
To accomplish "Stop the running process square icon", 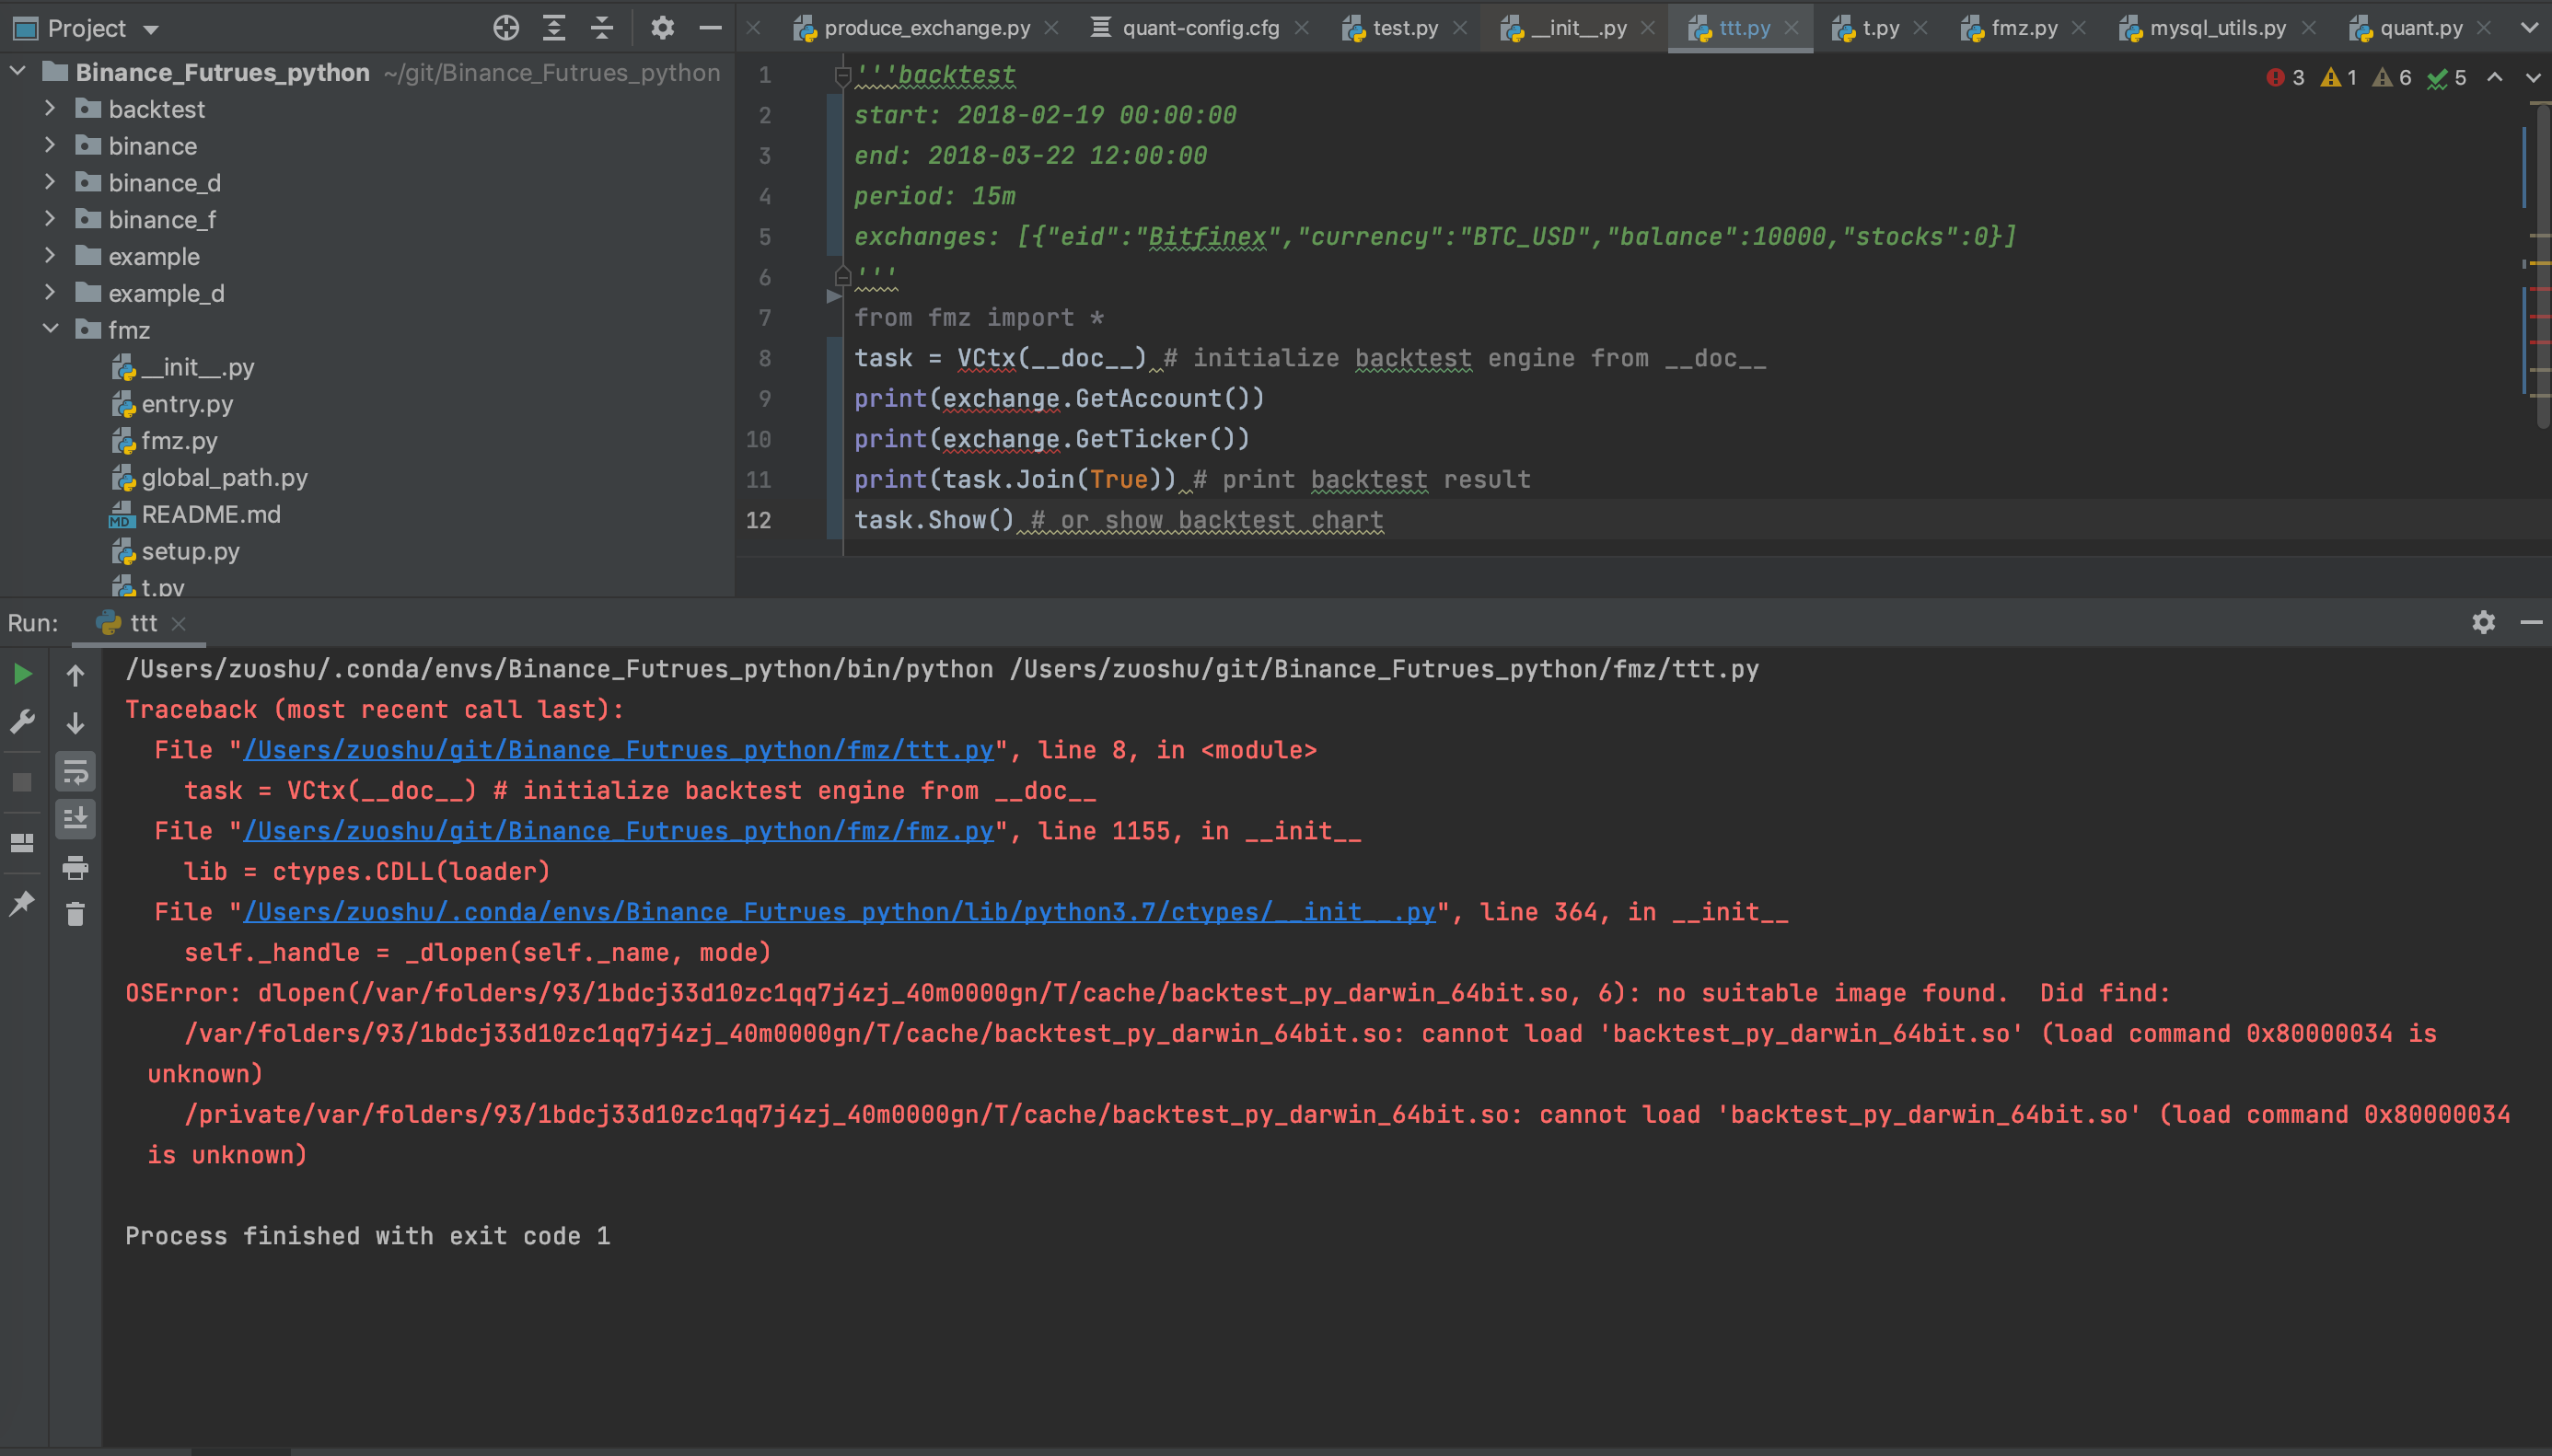I will (x=22, y=782).
